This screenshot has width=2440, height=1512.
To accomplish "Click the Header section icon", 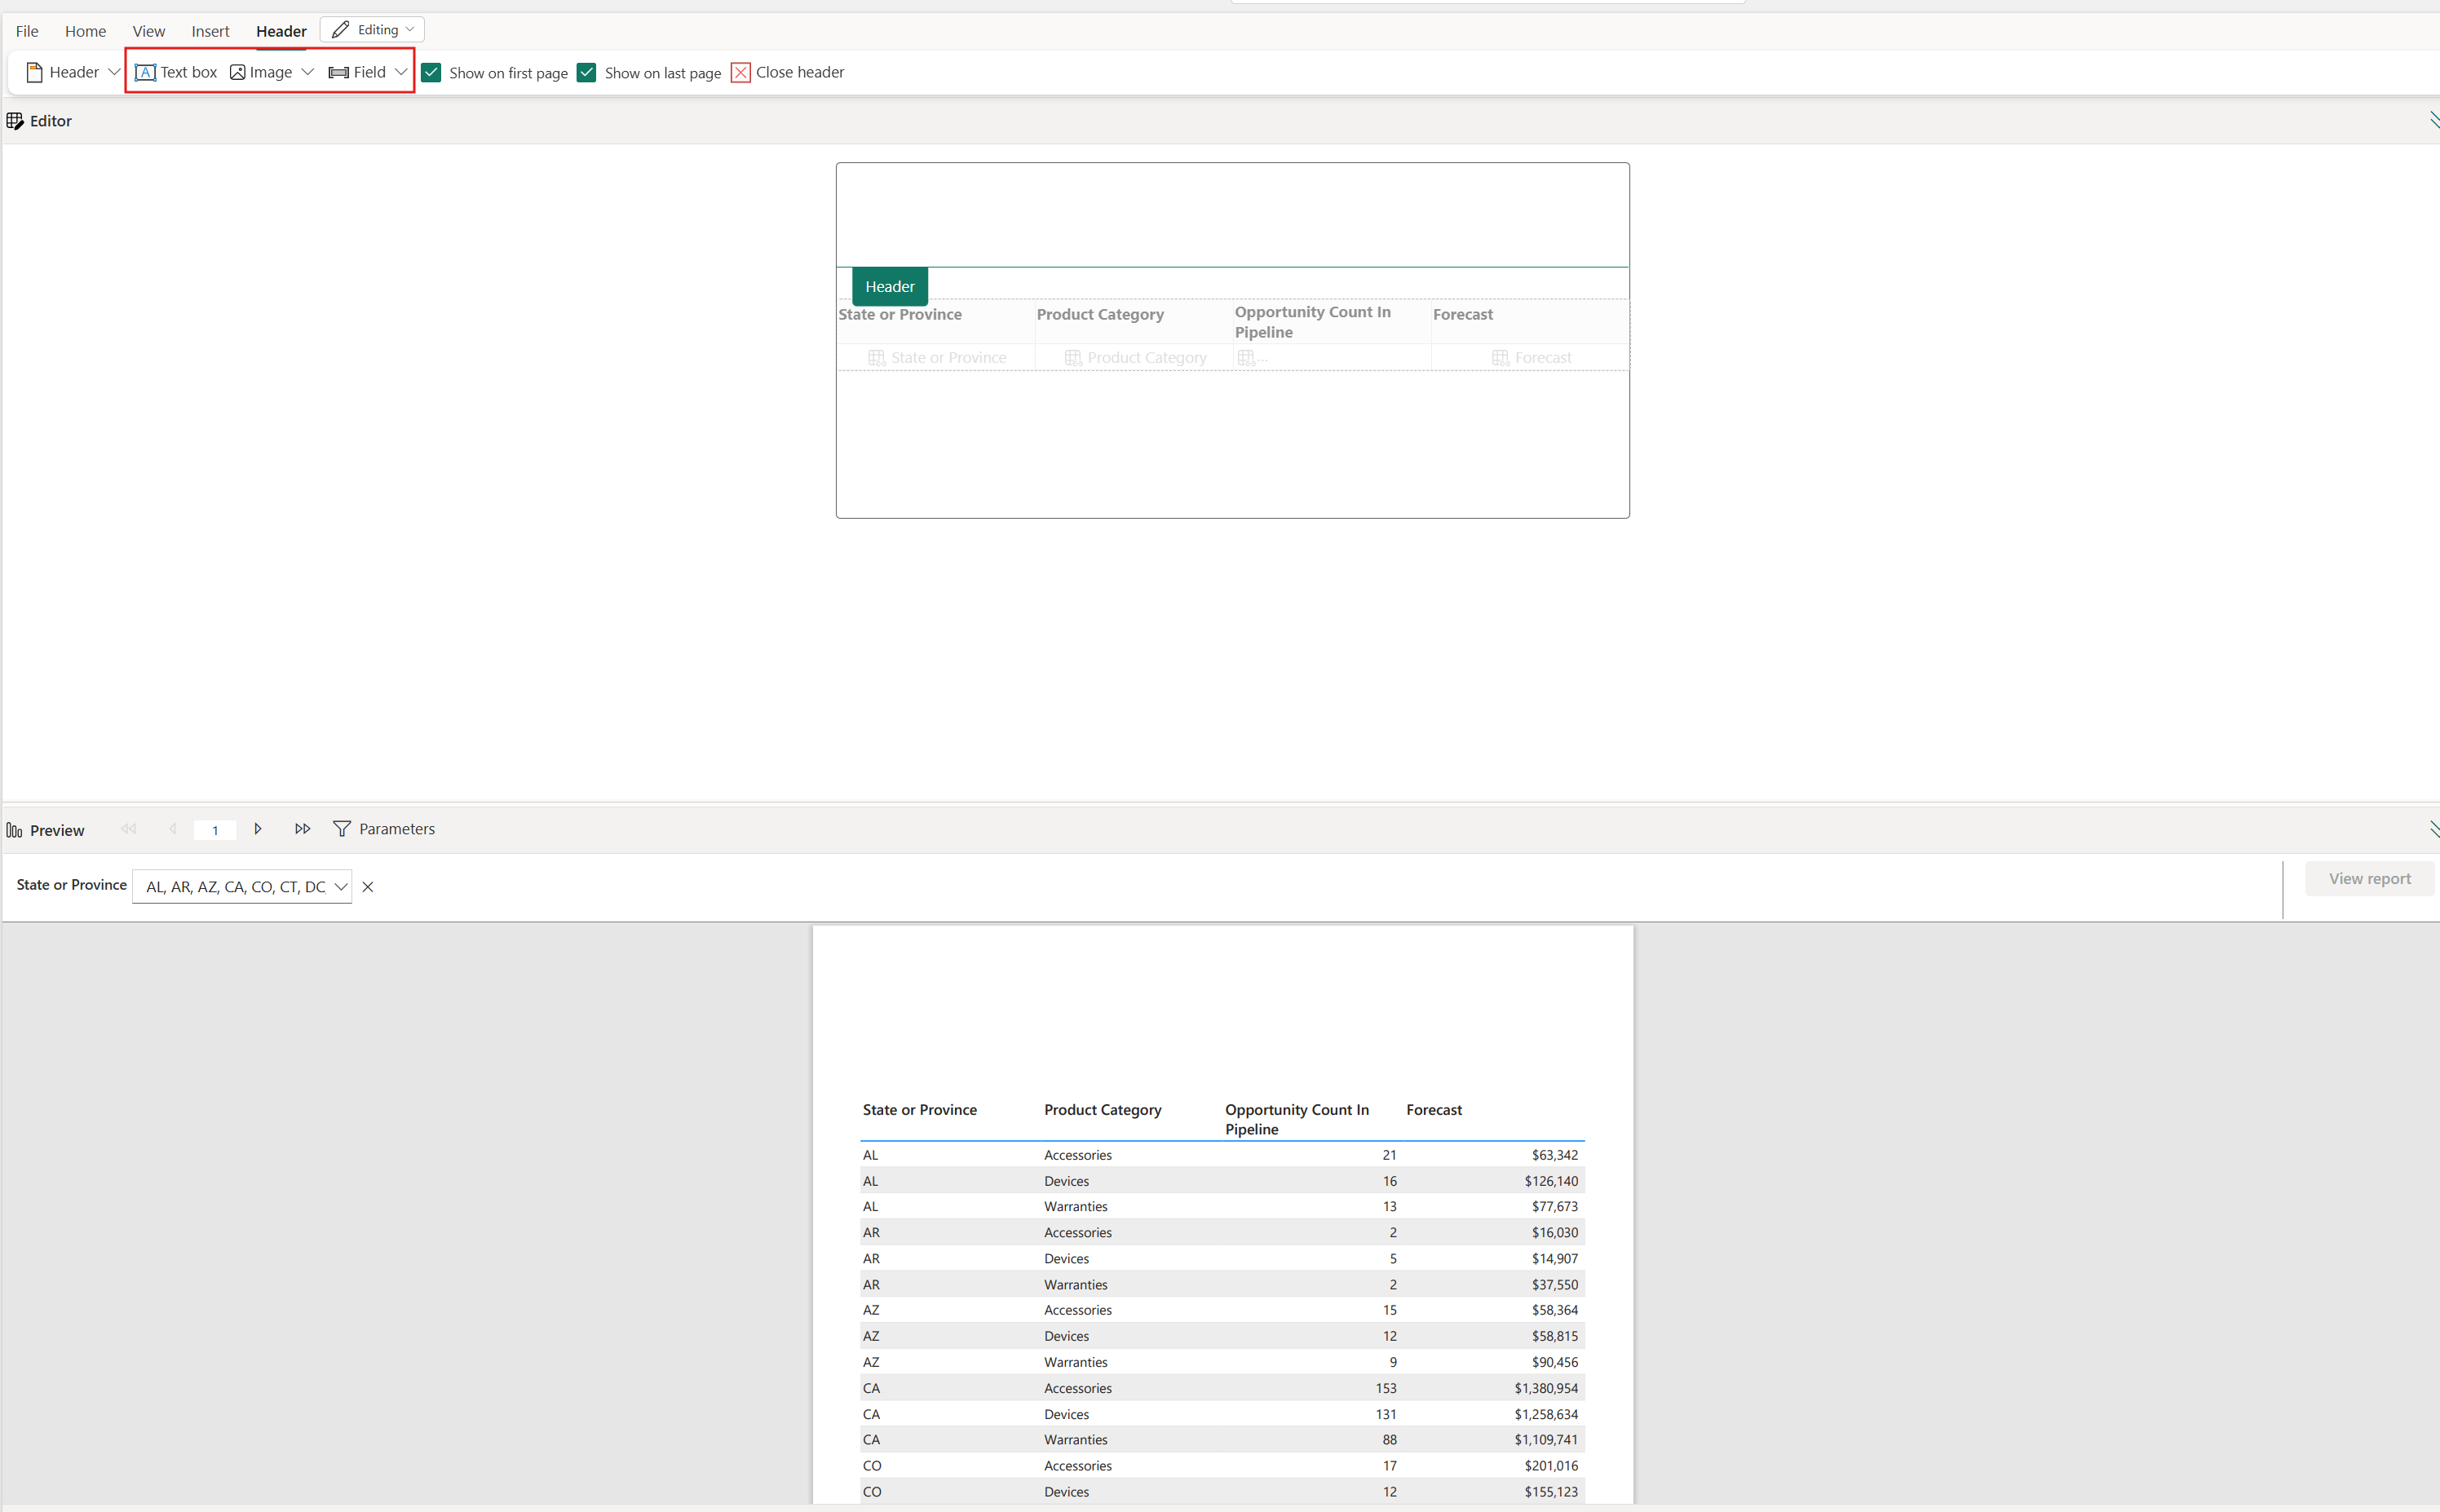I will pyautogui.click(x=33, y=72).
